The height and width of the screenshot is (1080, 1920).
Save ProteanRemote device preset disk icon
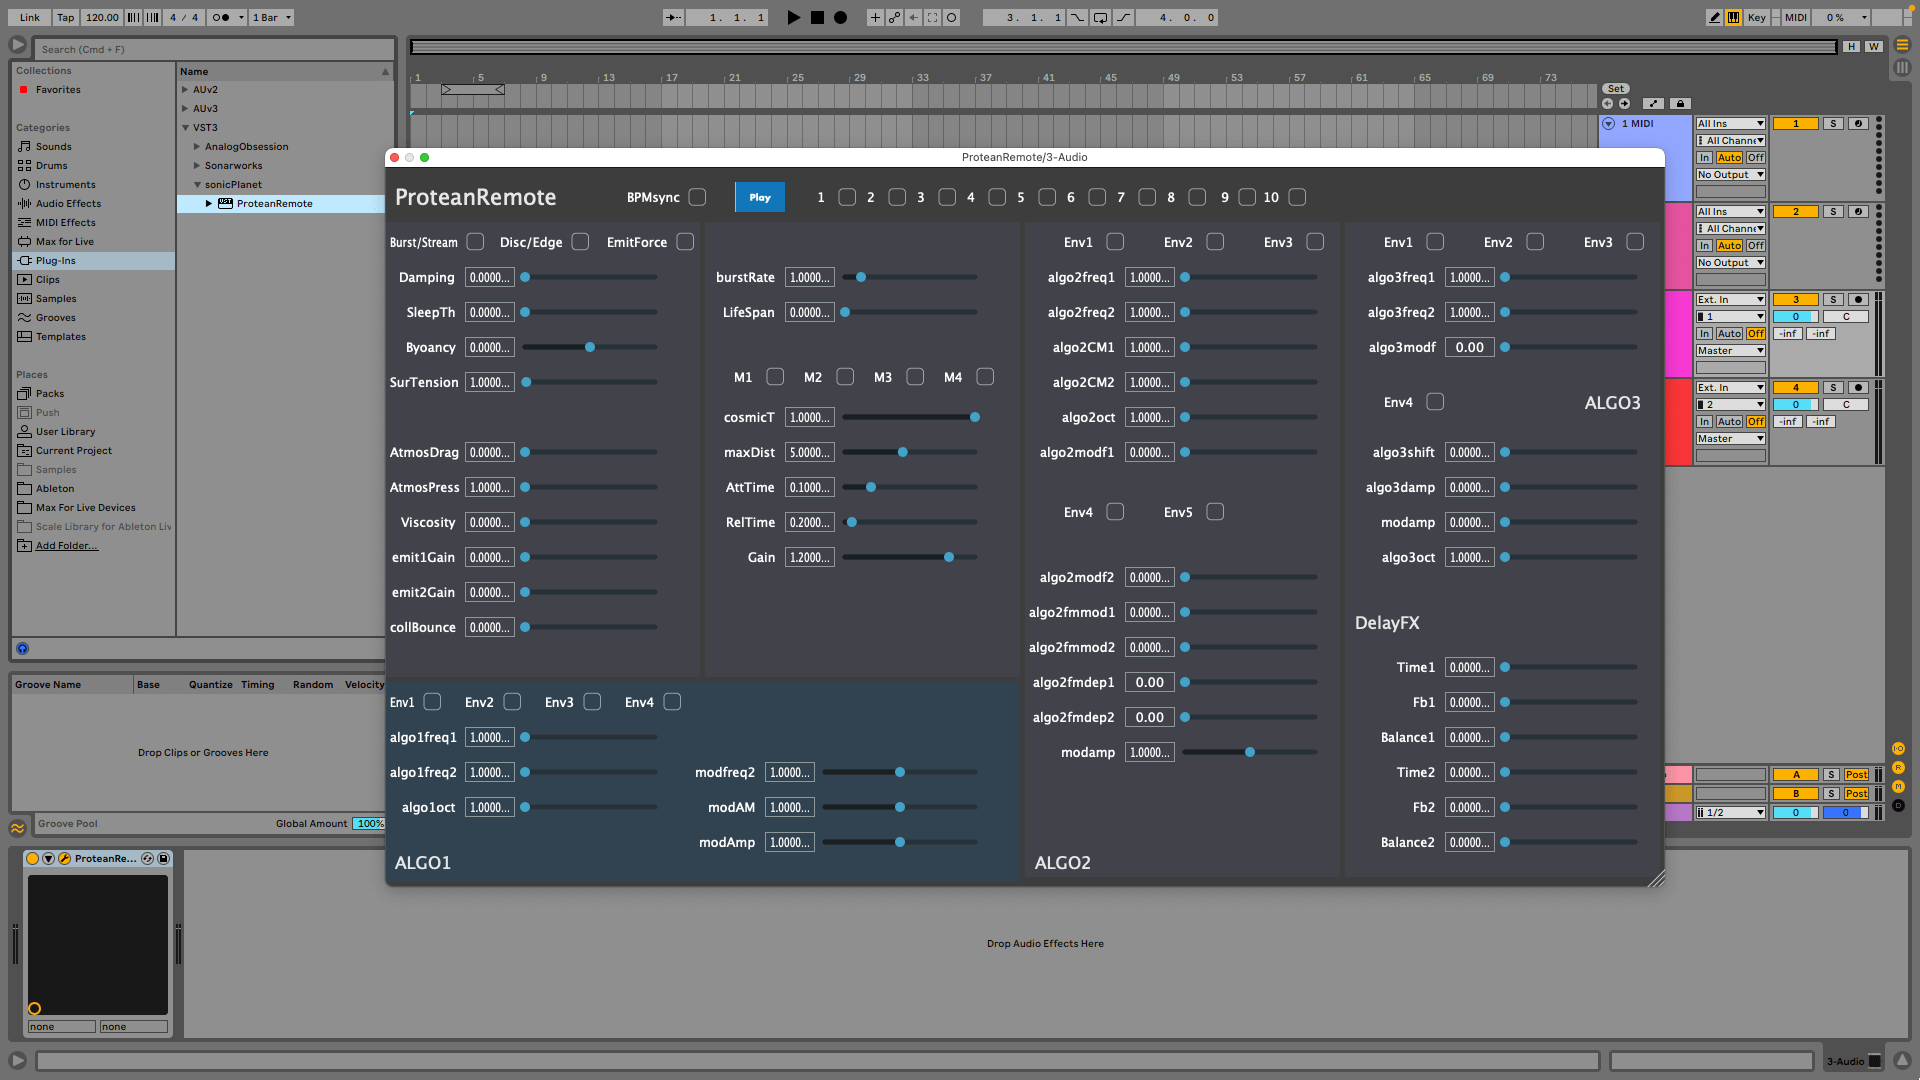[164, 859]
